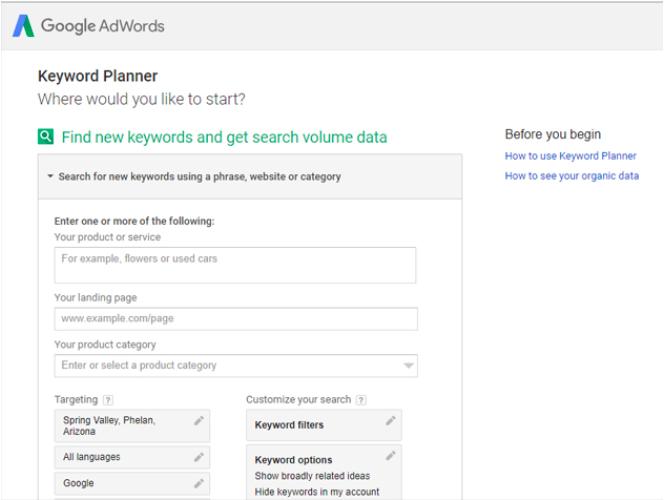The height and width of the screenshot is (500, 664).
Task: Open product category dropdown arrow
Action: (408, 365)
